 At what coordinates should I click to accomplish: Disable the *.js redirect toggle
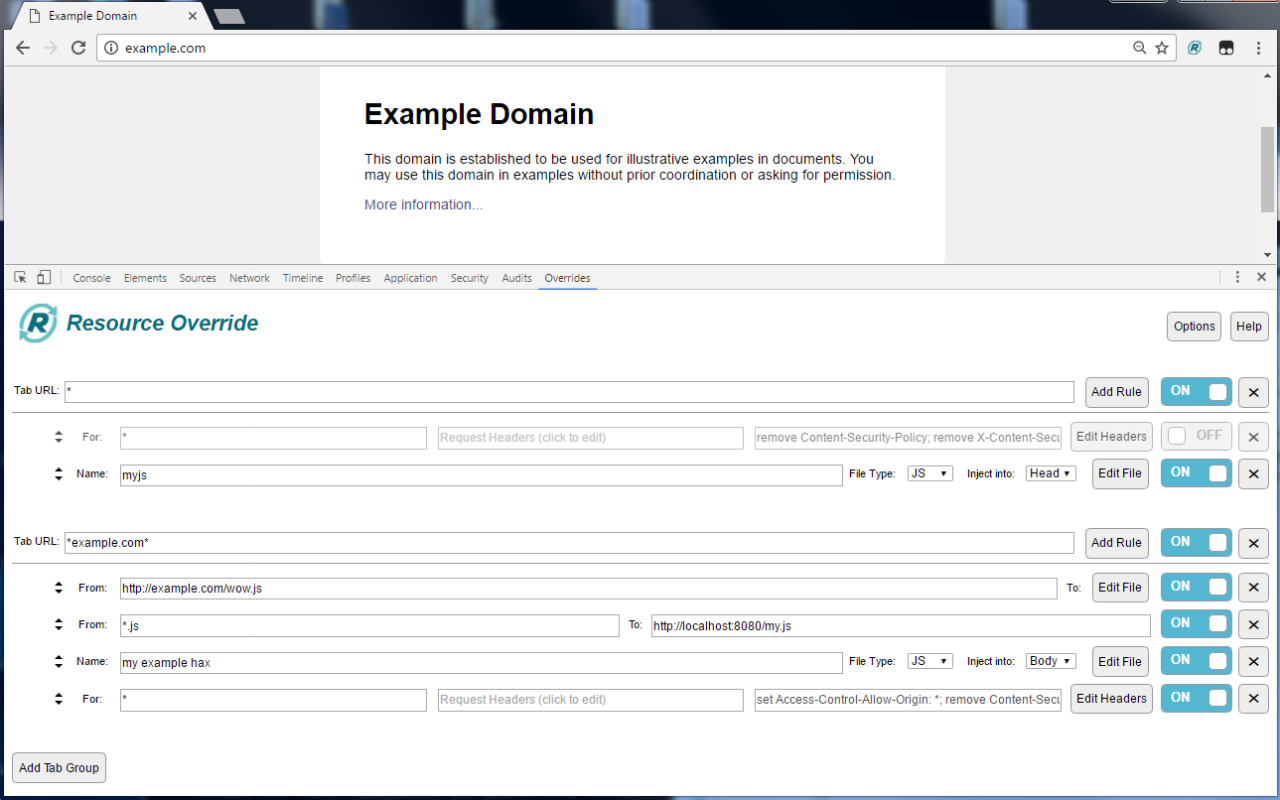[x=1196, y=624]
